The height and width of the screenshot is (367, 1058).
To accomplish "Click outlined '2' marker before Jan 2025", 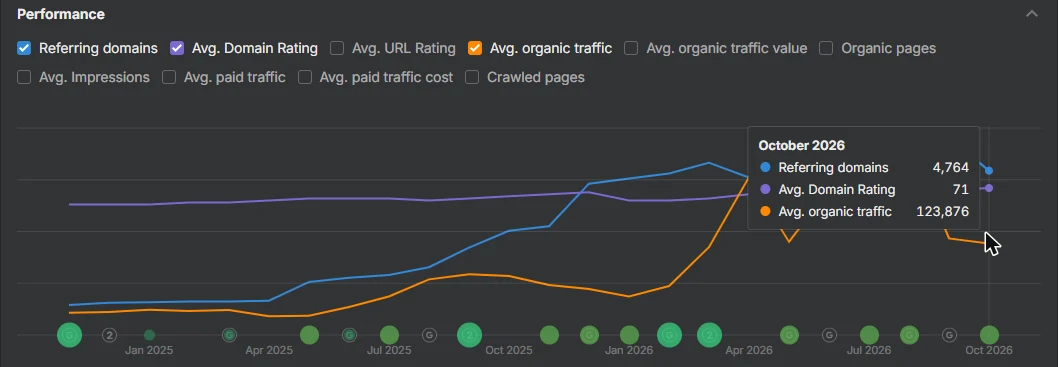I will tap(109, 335).
